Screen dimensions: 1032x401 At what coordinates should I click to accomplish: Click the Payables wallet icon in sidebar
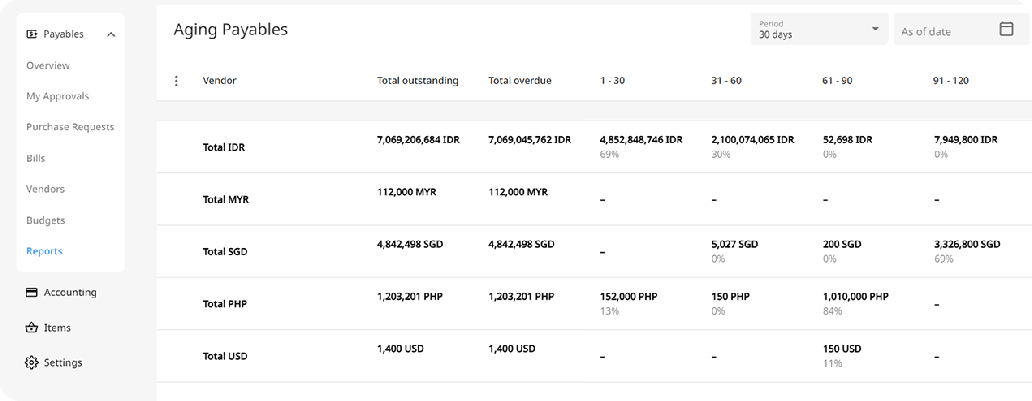tap(32, 34)
